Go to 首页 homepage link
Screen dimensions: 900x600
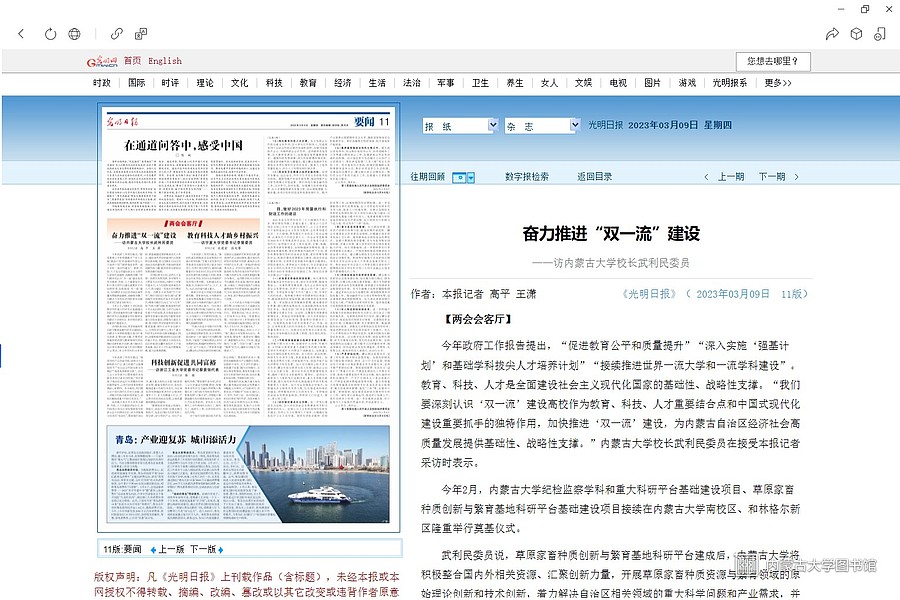pos(132,60)
